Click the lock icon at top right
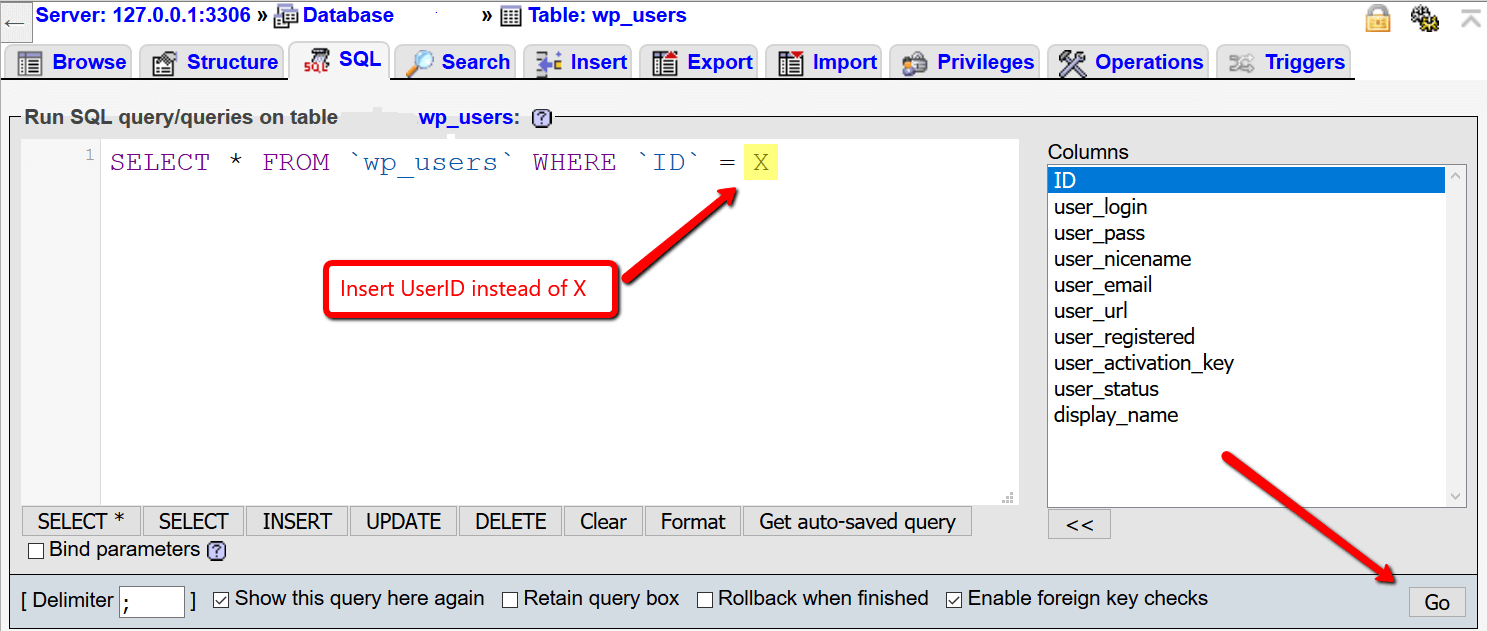The height and width of the screenshot is (631, 1487). (1378, 18)
